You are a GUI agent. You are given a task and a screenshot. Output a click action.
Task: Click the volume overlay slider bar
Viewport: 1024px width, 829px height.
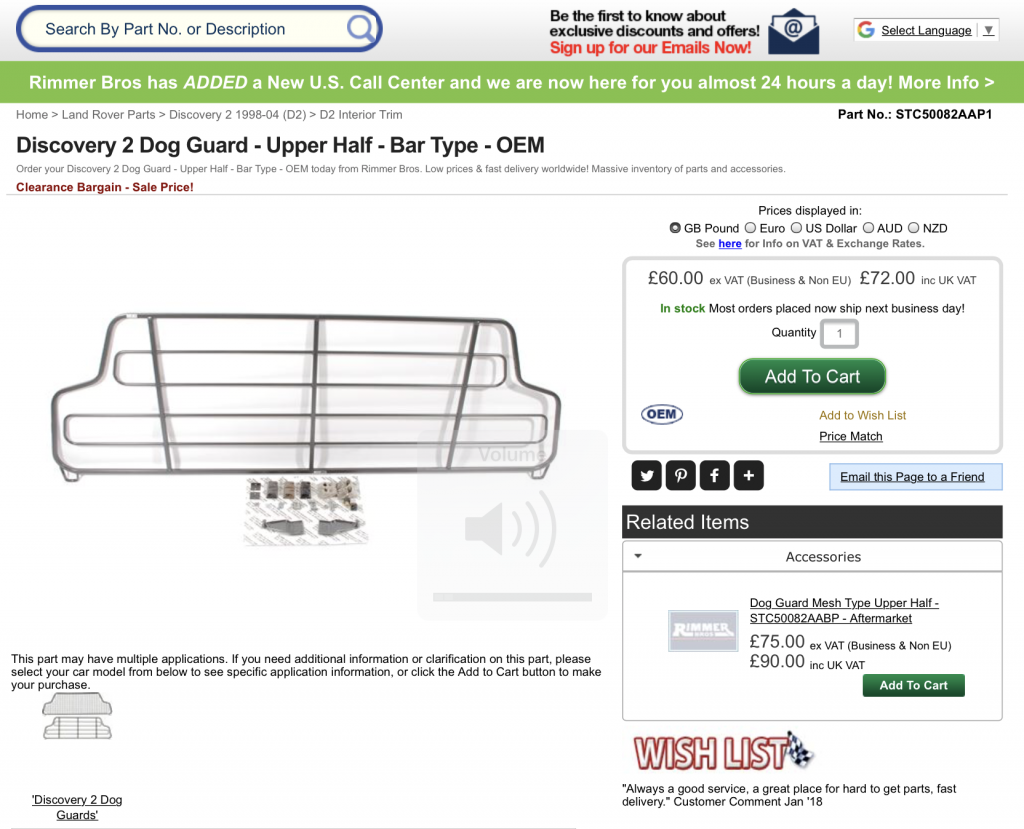click(x=512, y=597)
